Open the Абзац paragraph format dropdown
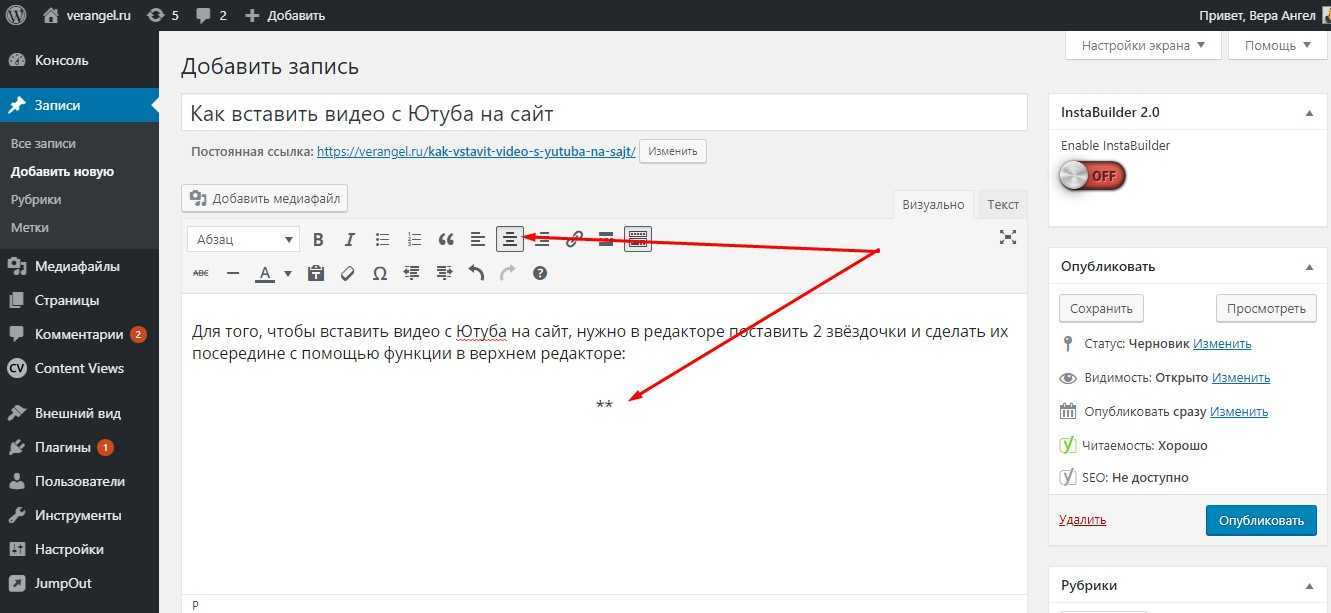Image resolution: width=1331 pixels, height=613 pixels. 244,239
